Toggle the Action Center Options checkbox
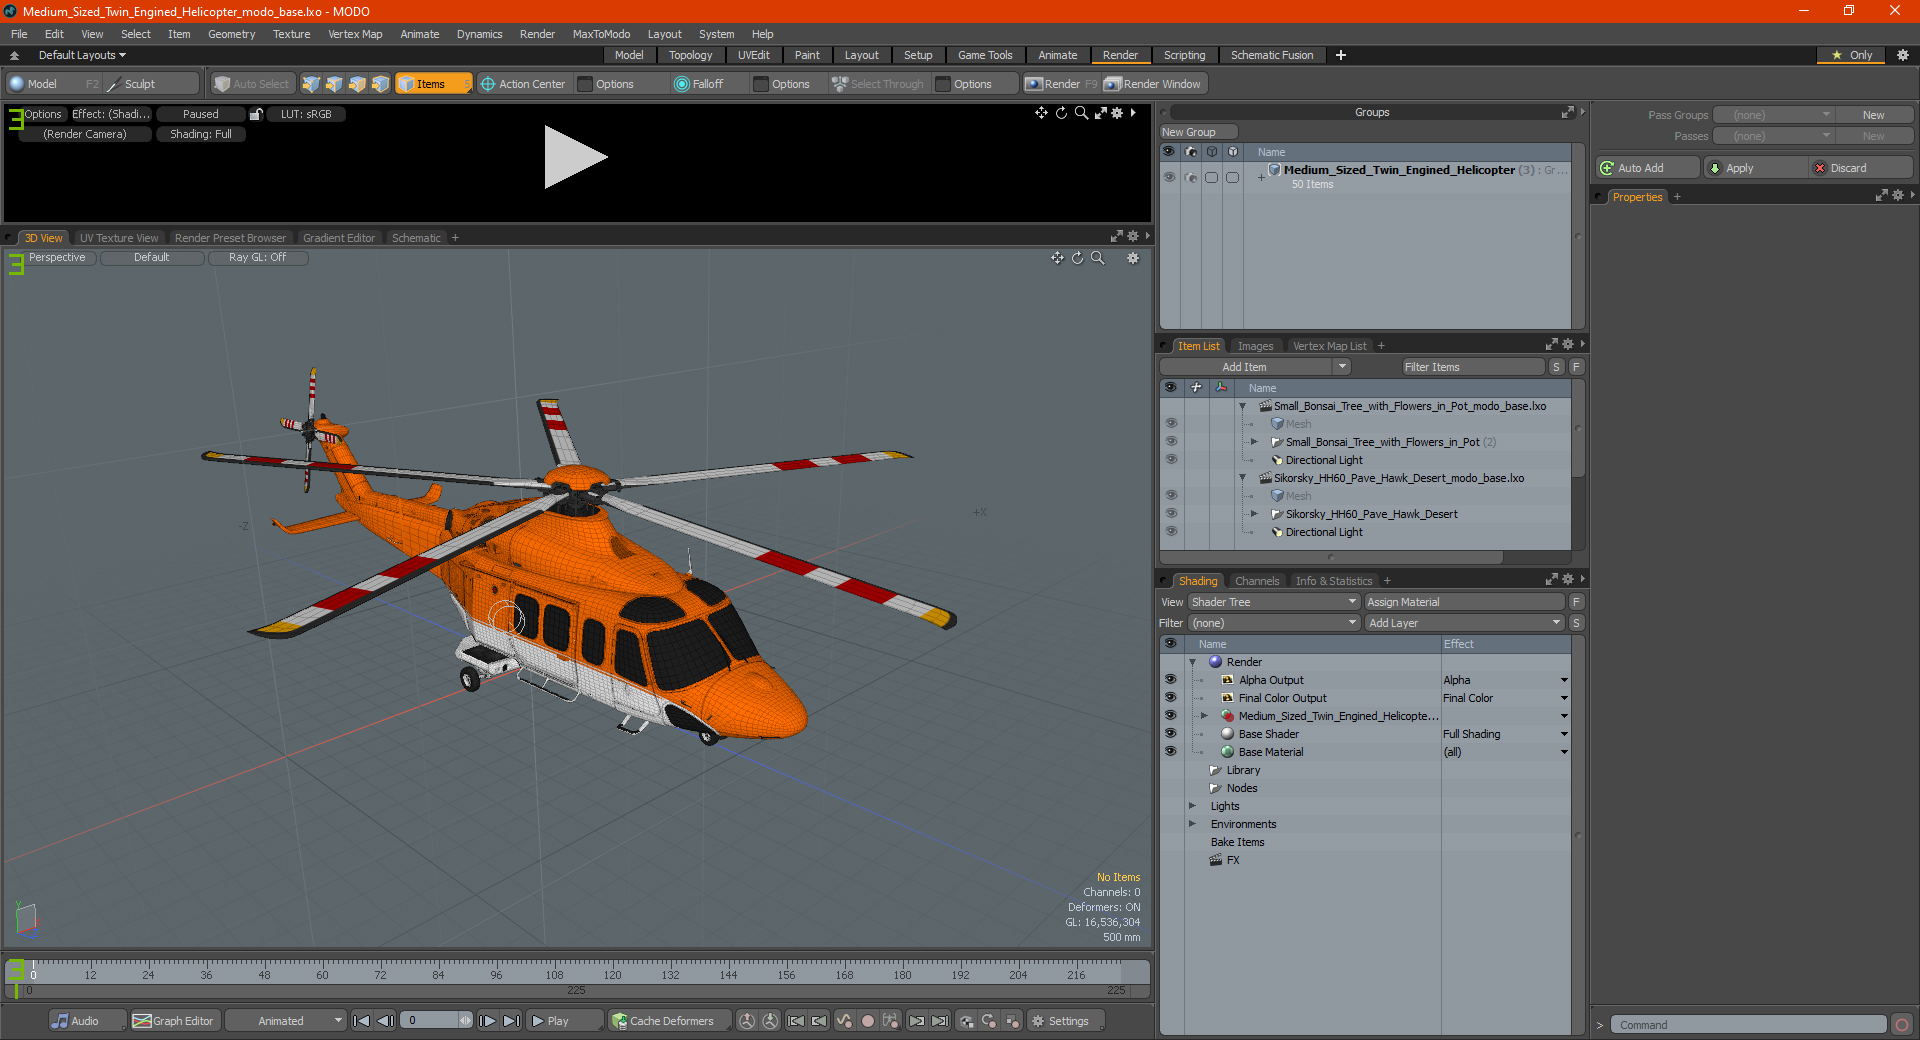Screen dimensions: 1920x1040 click(x=586, y=84)
